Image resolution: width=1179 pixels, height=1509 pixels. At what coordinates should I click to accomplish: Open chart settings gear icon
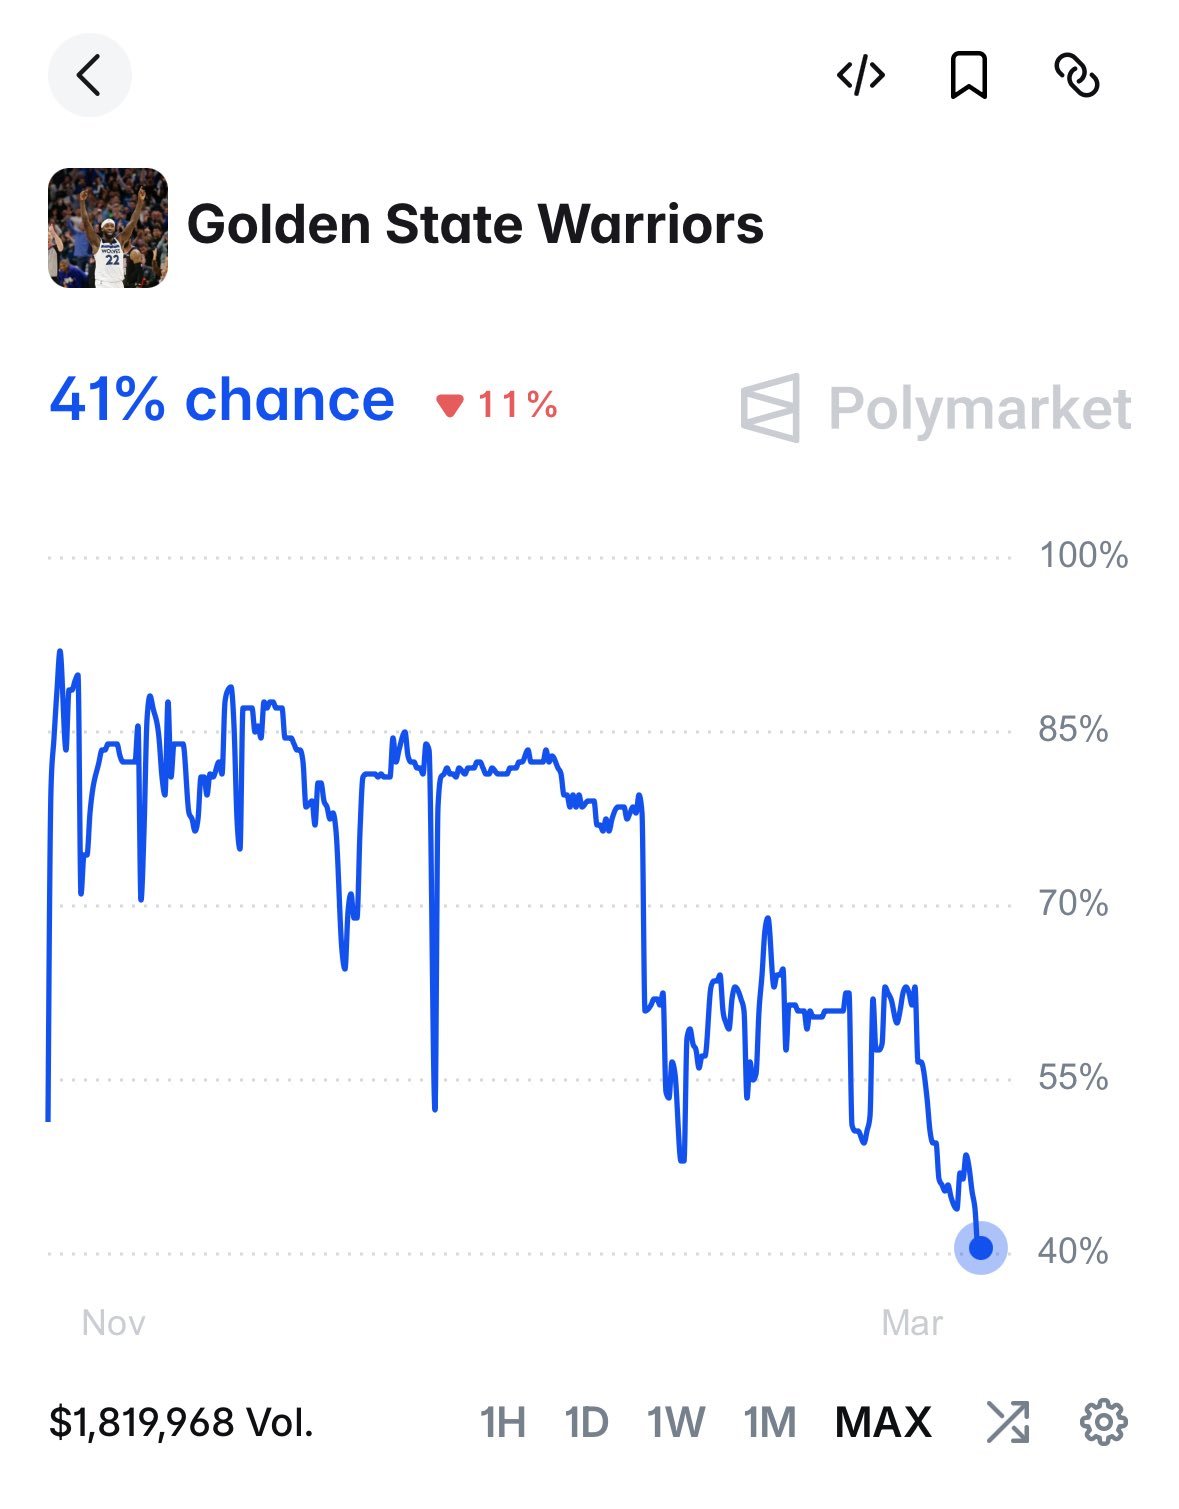pos(1104,1421)
